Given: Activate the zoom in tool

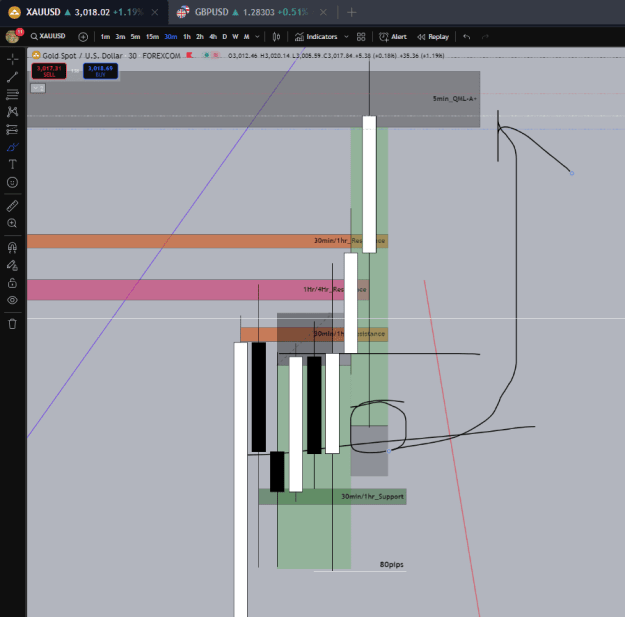Looking at the screenshot, I should 12,223.
